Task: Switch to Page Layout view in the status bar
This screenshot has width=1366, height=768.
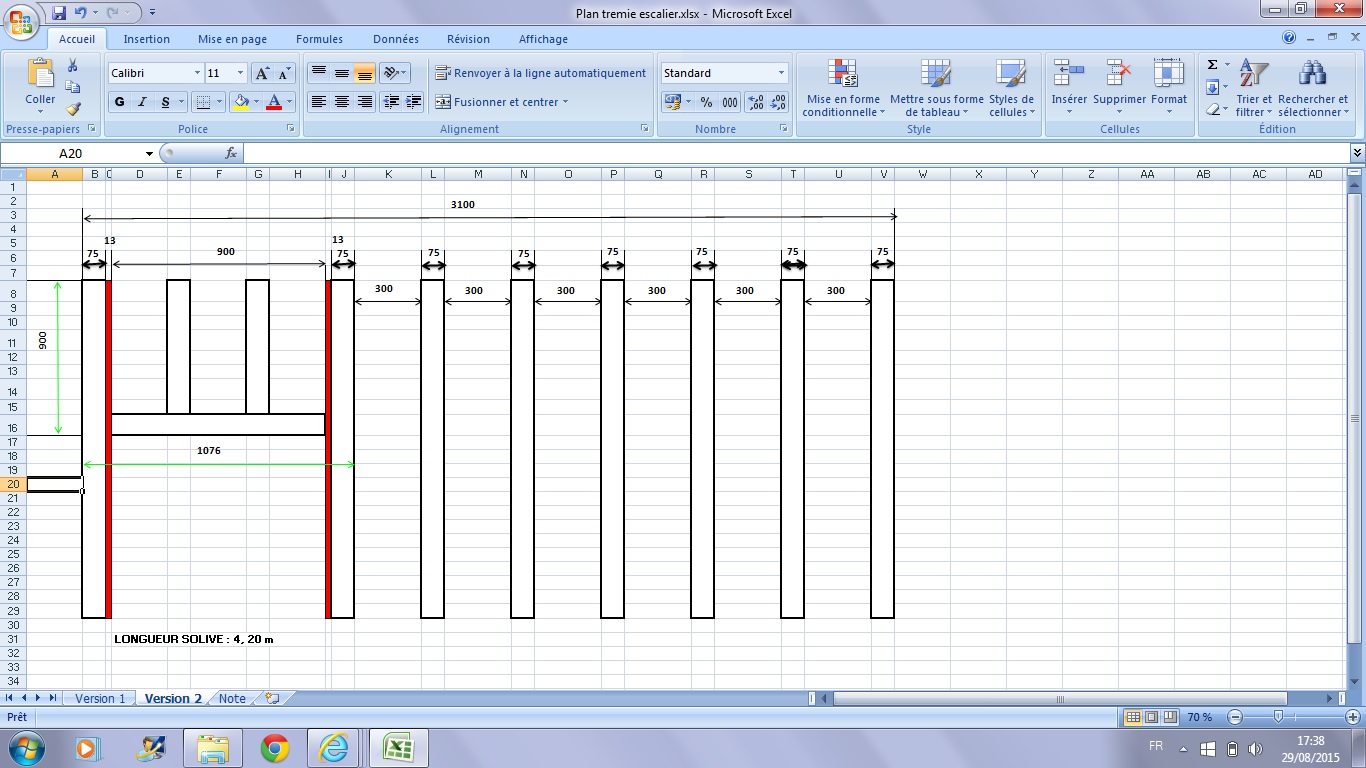Action: point(1150,717)
